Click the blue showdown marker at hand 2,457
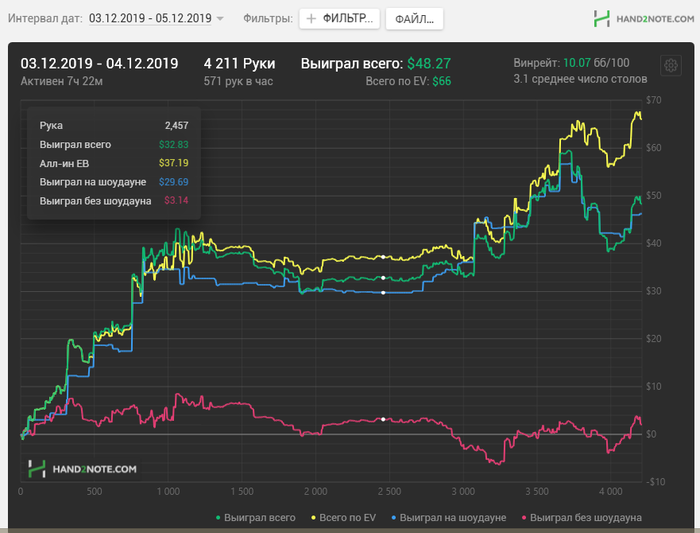 [383, 293]
